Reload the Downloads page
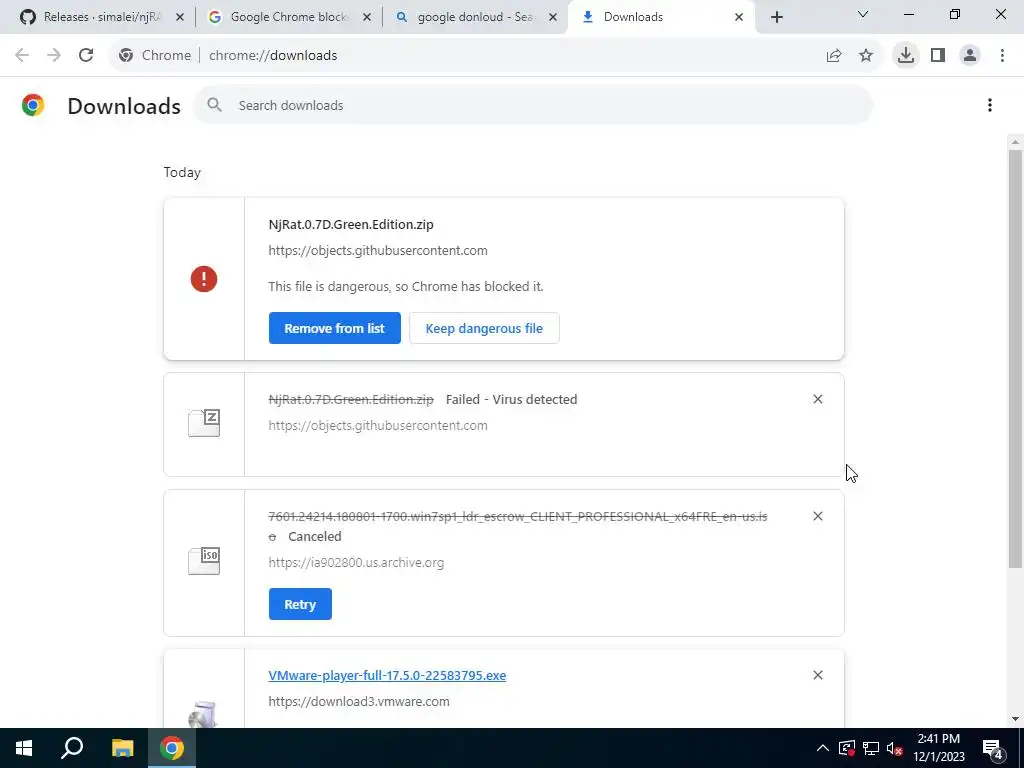The width and height of the screenshot is (1024, 768). (x=86, y=56)
